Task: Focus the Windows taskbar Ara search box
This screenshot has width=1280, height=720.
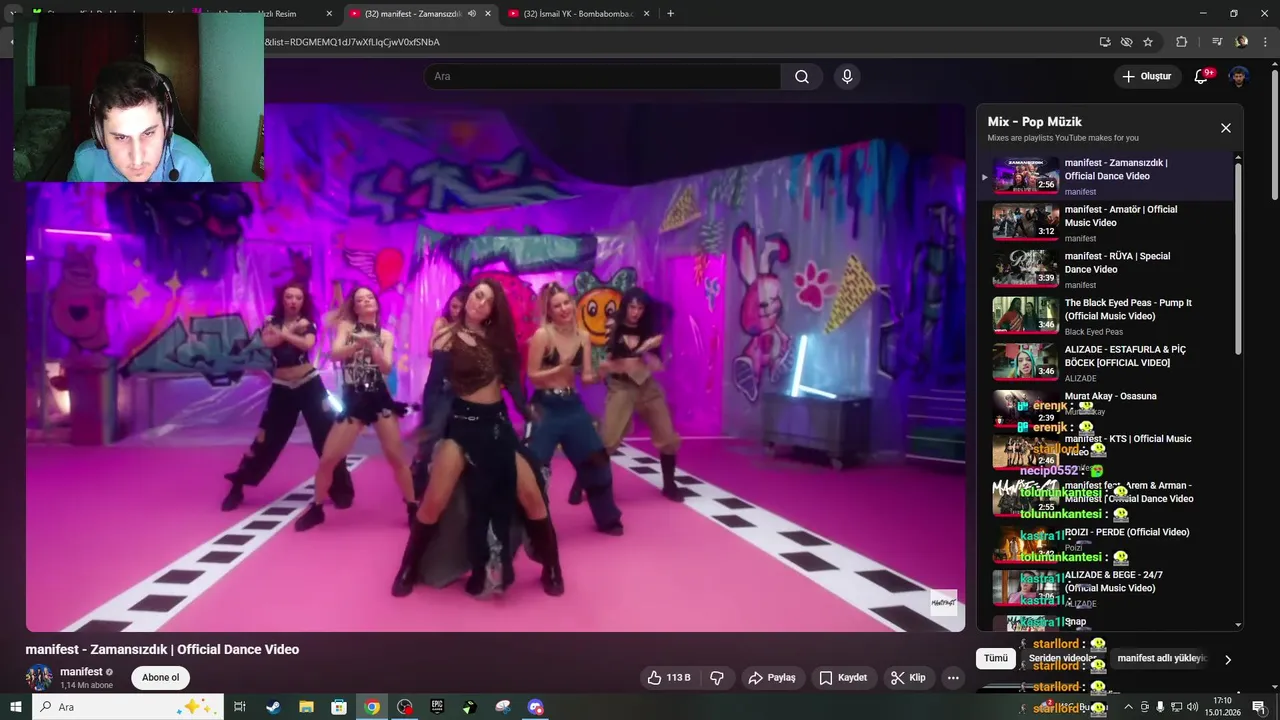Action: coord(129,707)
